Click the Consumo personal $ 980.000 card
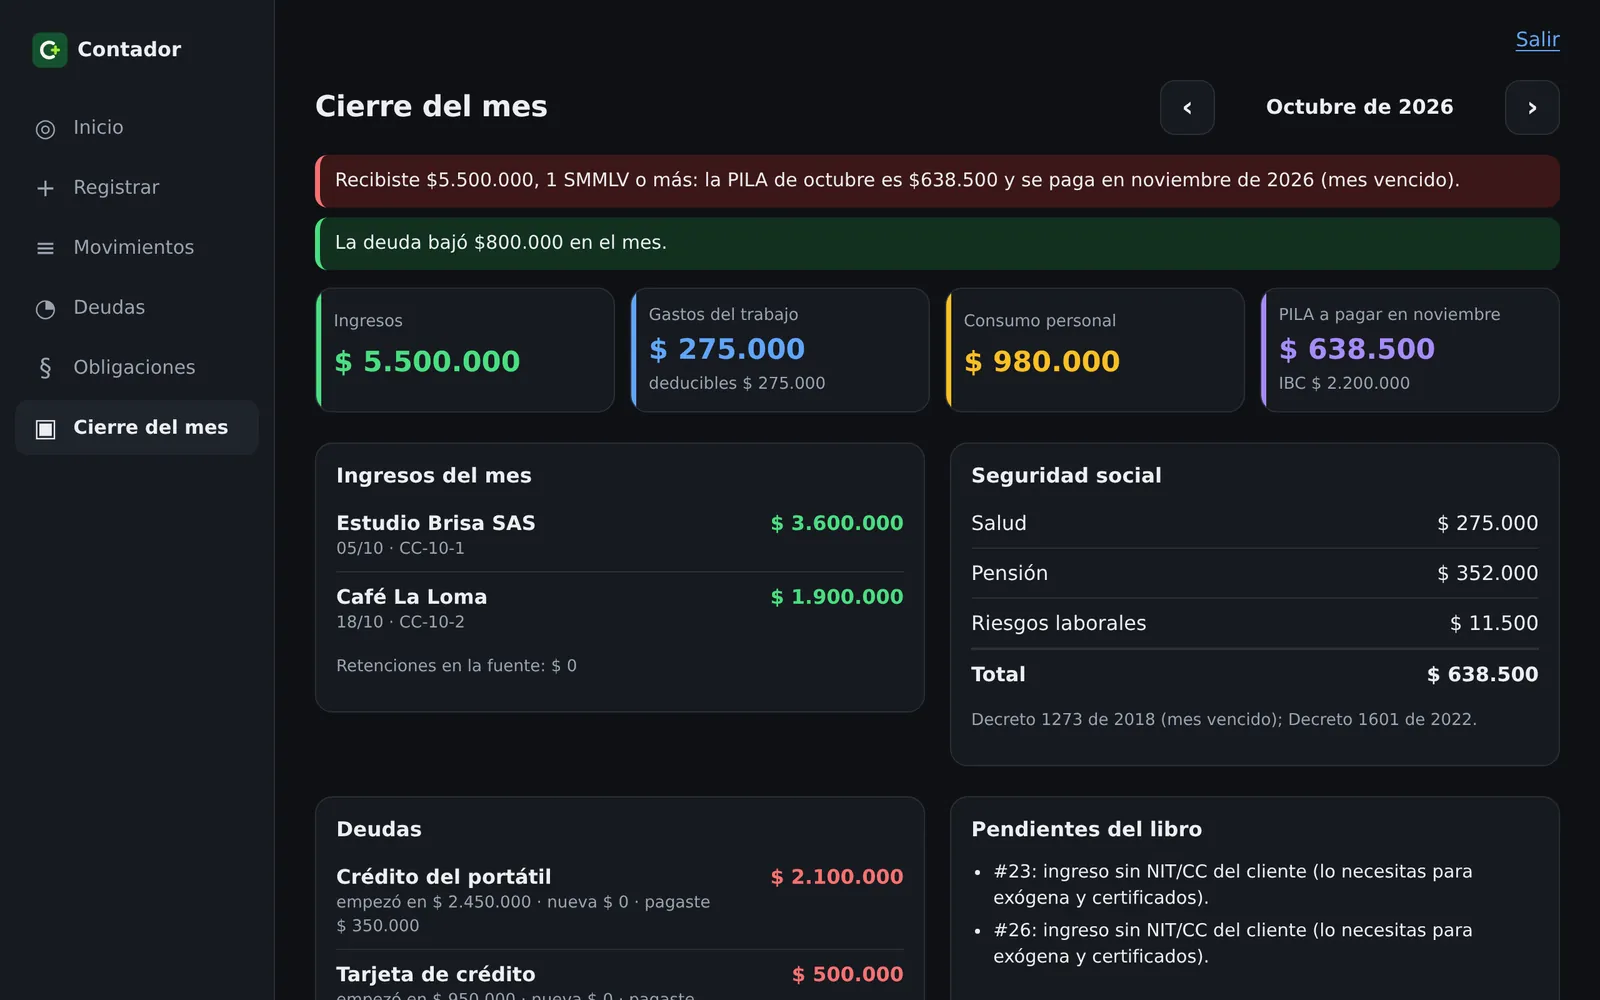Image resolution: width=1600 pixels, height=1000 pixels. (x=1095, y=350)
